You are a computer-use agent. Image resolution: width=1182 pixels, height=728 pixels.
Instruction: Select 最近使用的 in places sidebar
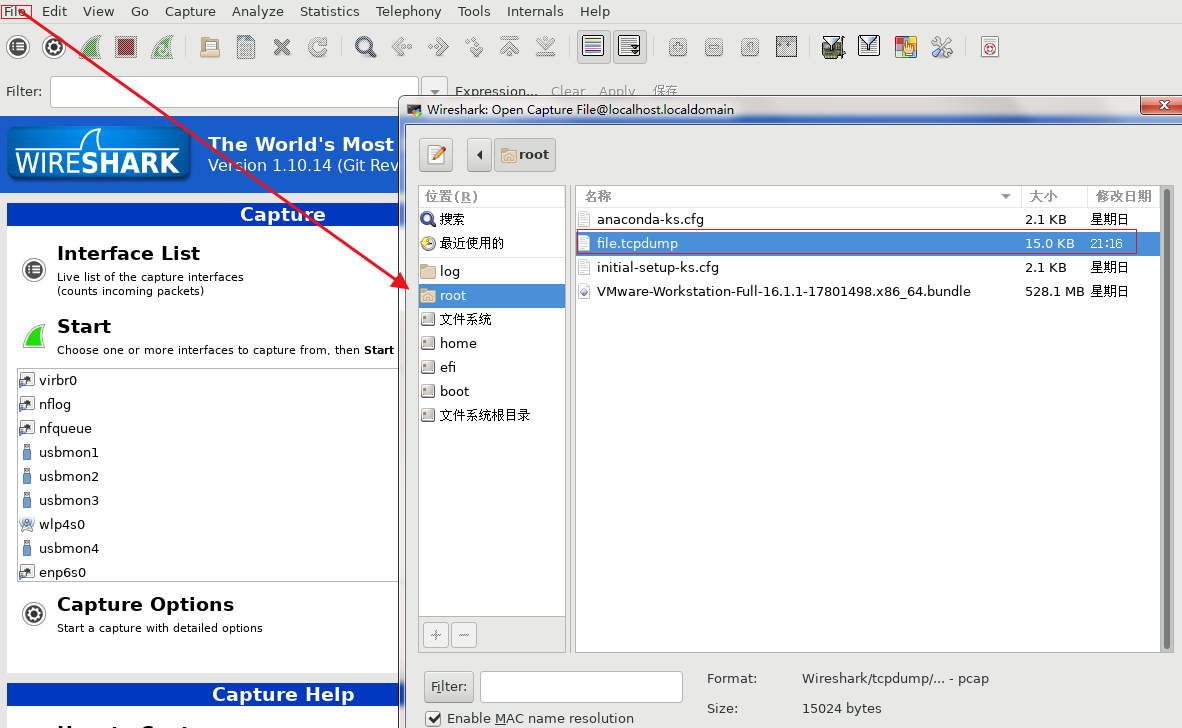[491, 243]
